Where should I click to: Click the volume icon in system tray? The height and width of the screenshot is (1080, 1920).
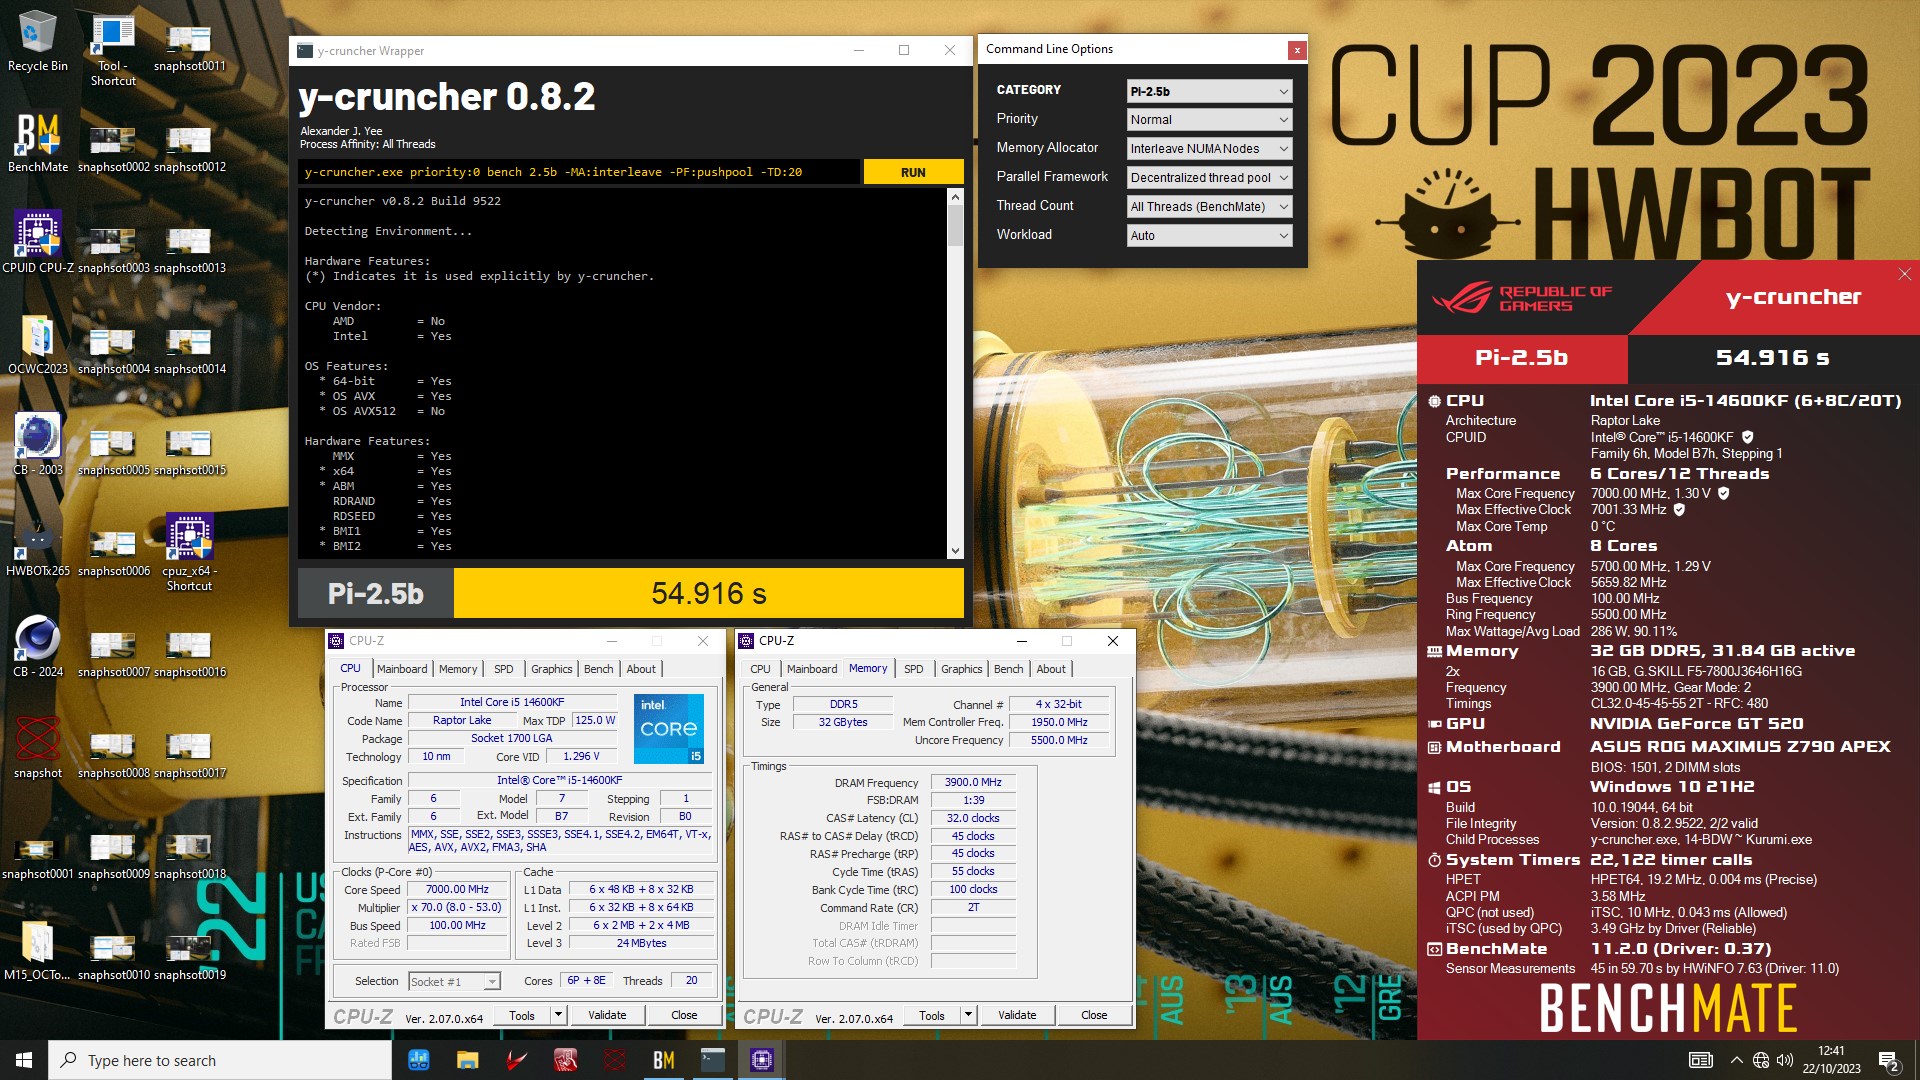[x=1785, y=1060]
